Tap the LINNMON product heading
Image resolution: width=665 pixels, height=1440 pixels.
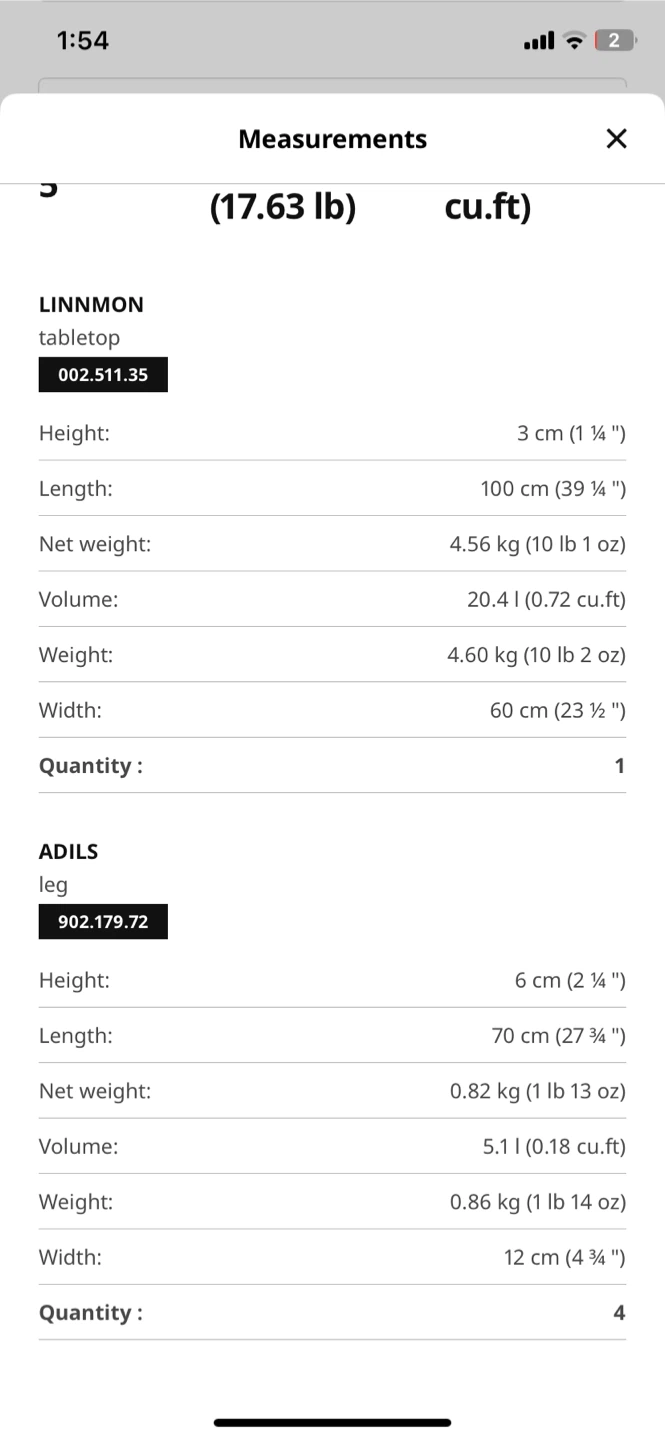[91, 304]
